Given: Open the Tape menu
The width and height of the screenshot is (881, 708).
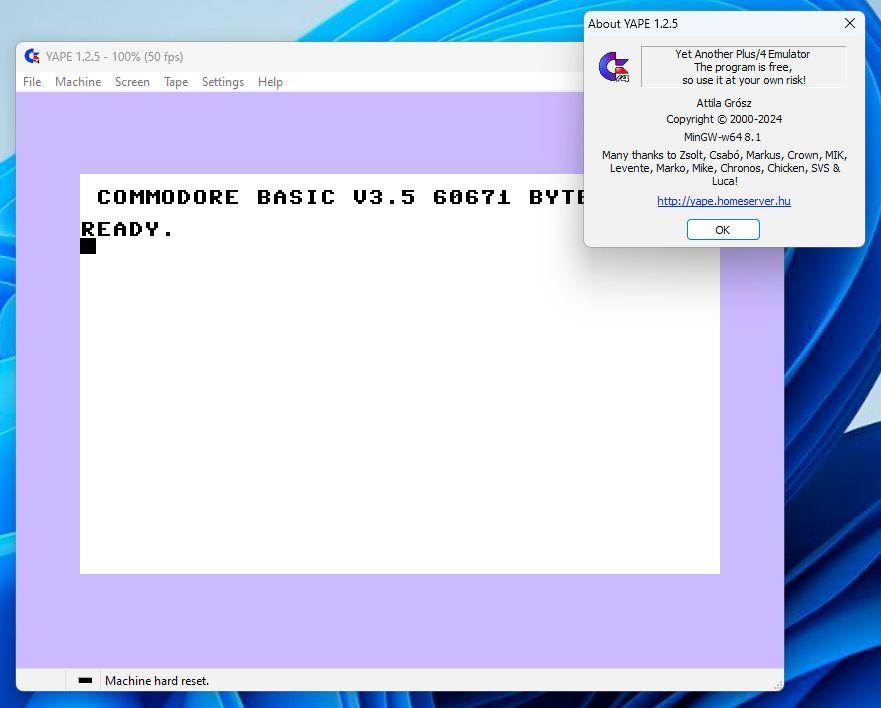Looking at the screenshot, I should tap(176, 82).
